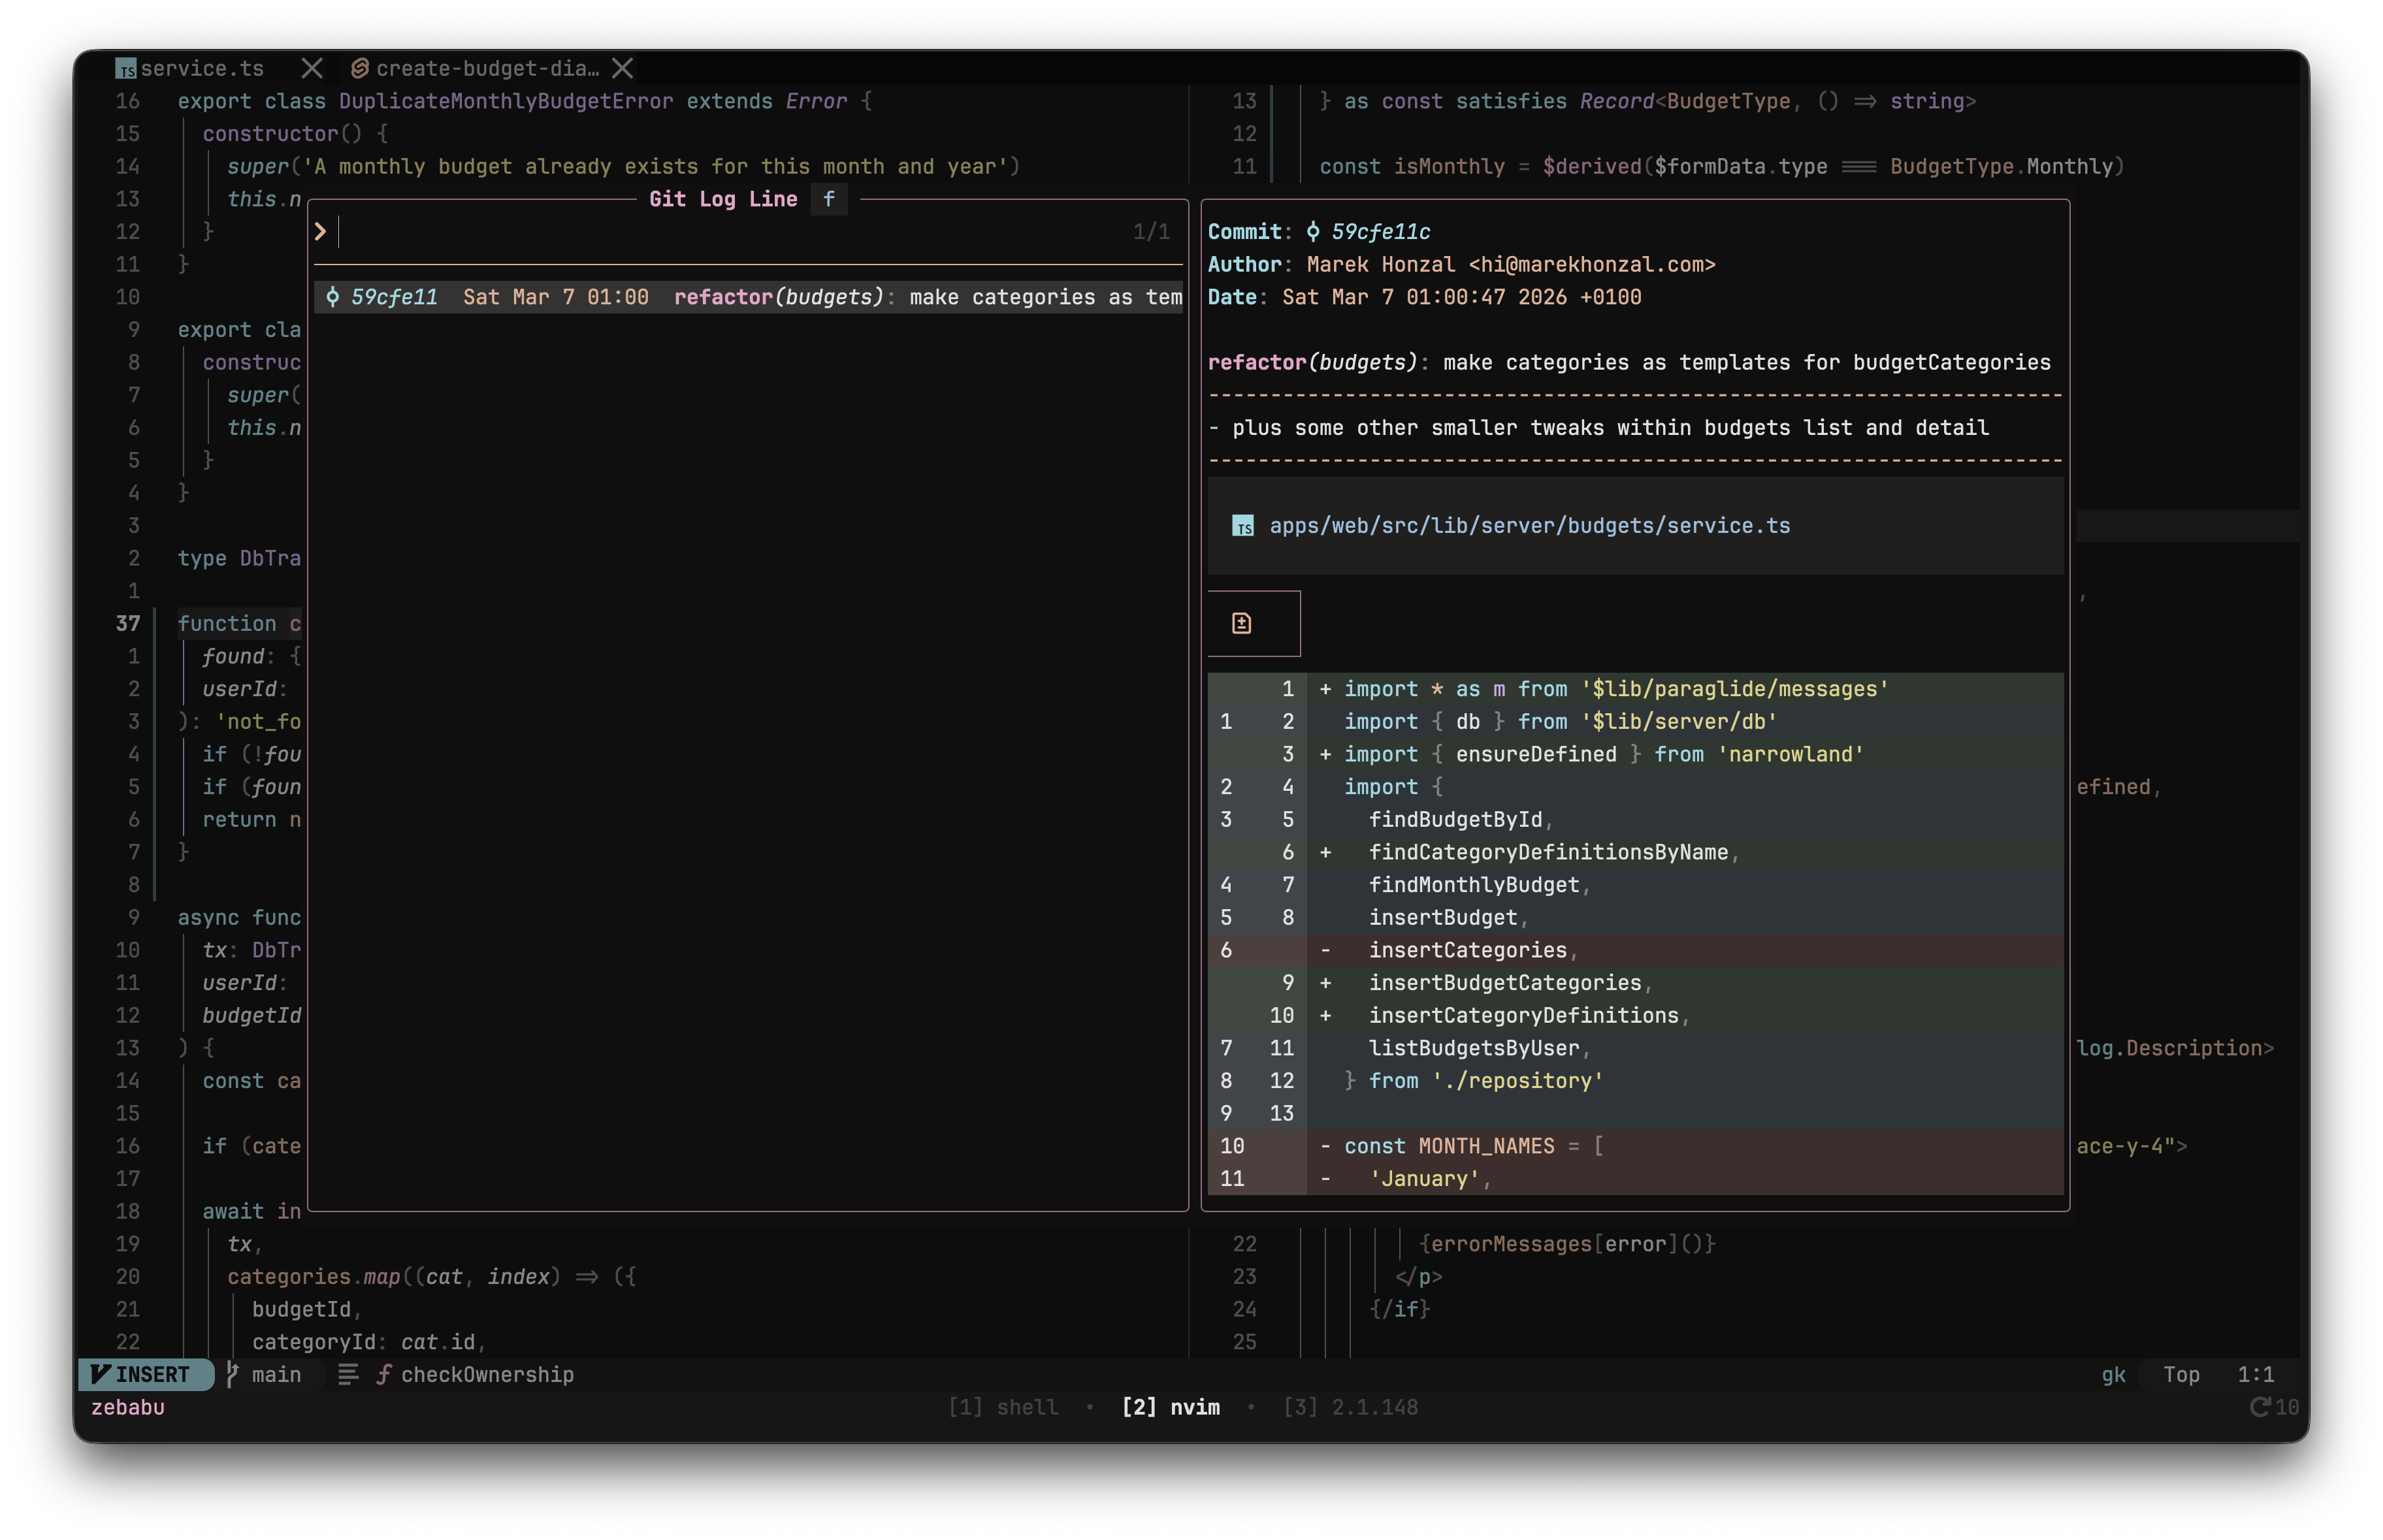
Task: Click removed line const MONTH_NAMES
Action: point(1635,1146)
